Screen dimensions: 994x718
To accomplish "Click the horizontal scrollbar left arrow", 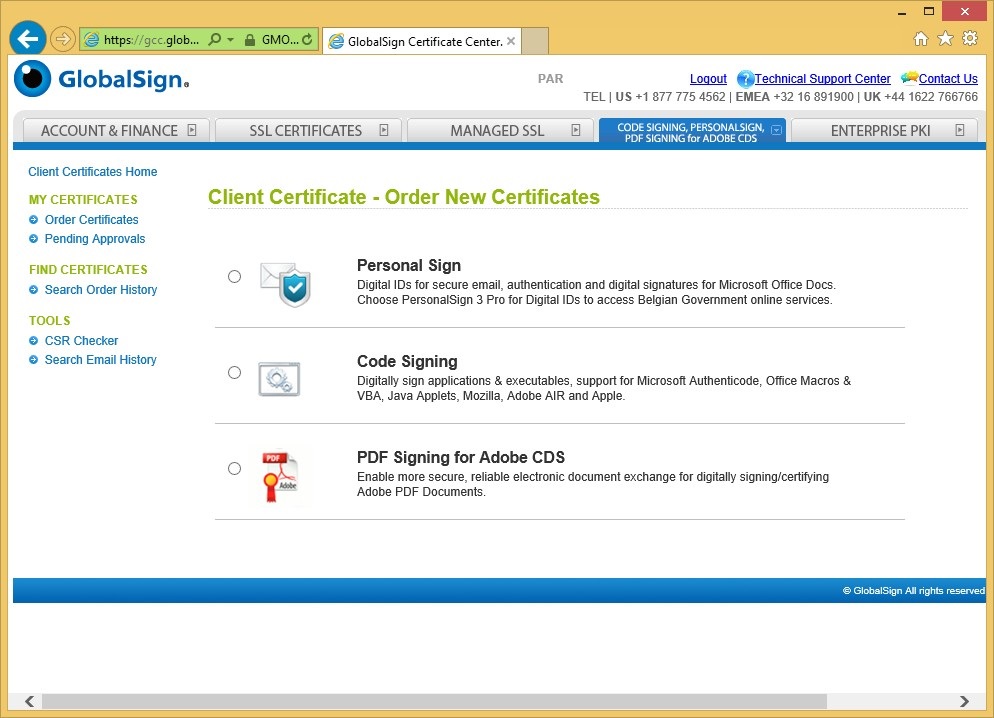I will click(x=29, y=701).
